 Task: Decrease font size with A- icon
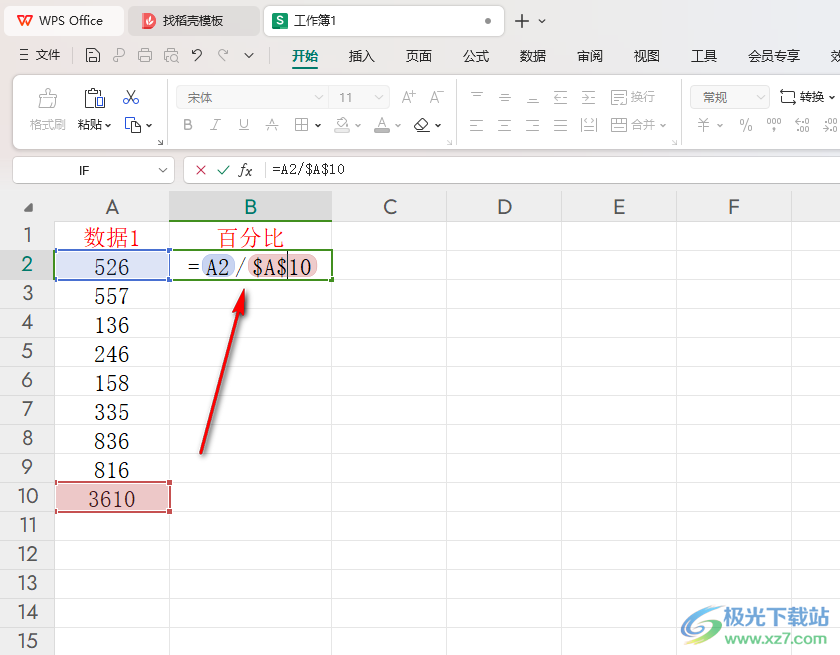pyautogui.click(x=437, y=97)
